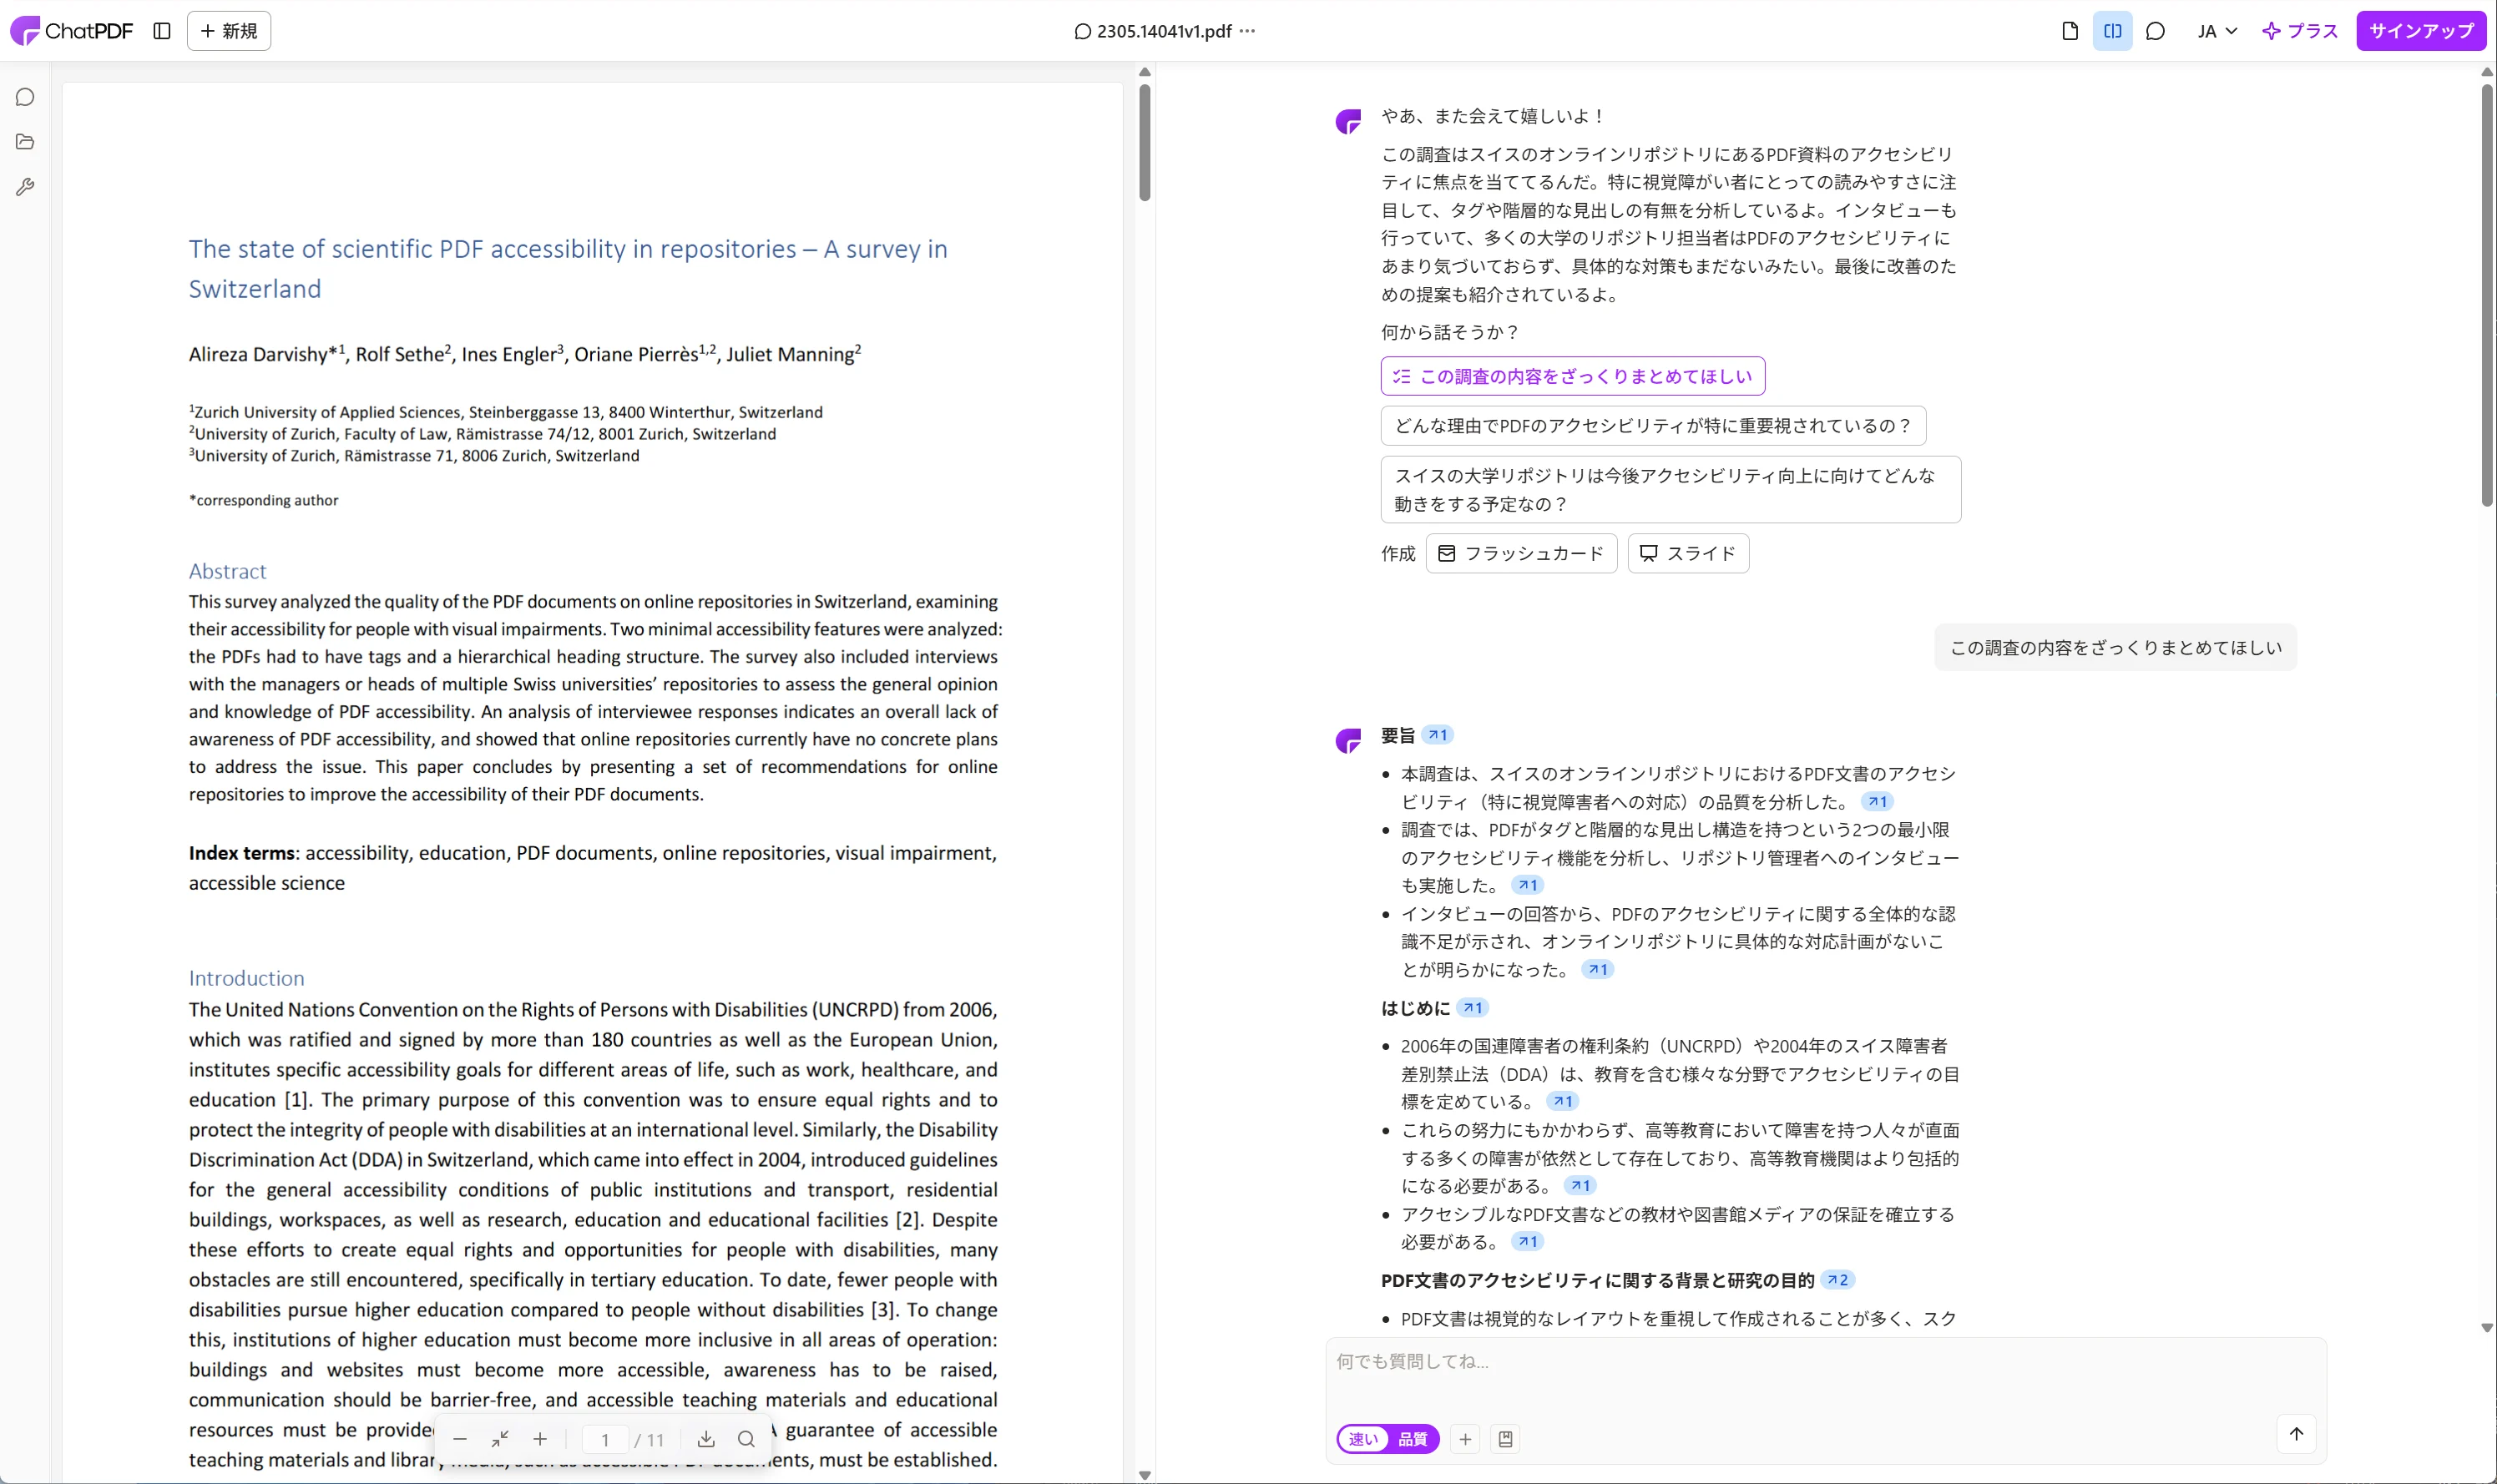Image resolution: width=2497 pixels, height=1484 pixels.
Task: Open the API/tools wrench icon in sidebar
Action: point(25,186)
